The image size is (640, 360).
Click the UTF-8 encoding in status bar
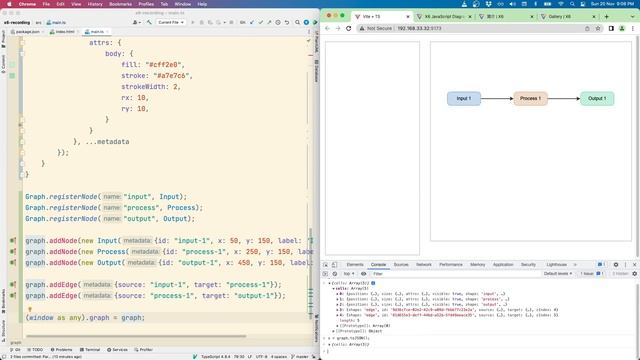(261, 357)
